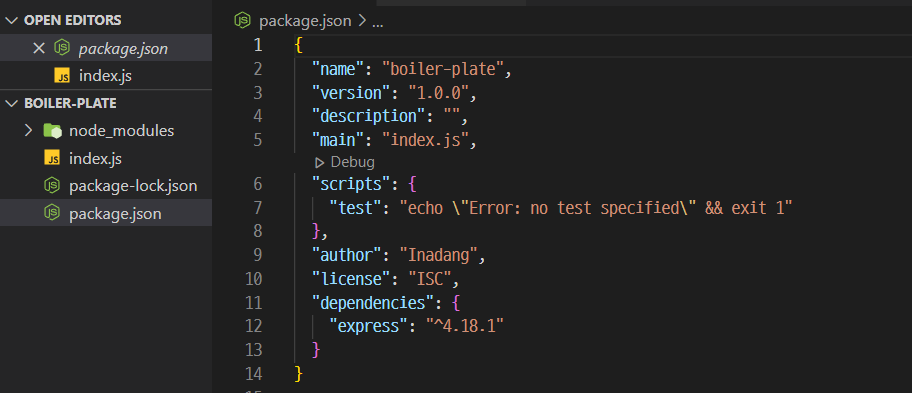The width and height of the screenshot is (912, 393).
Task: Click the "author" key
Action: tap(346, 255)
